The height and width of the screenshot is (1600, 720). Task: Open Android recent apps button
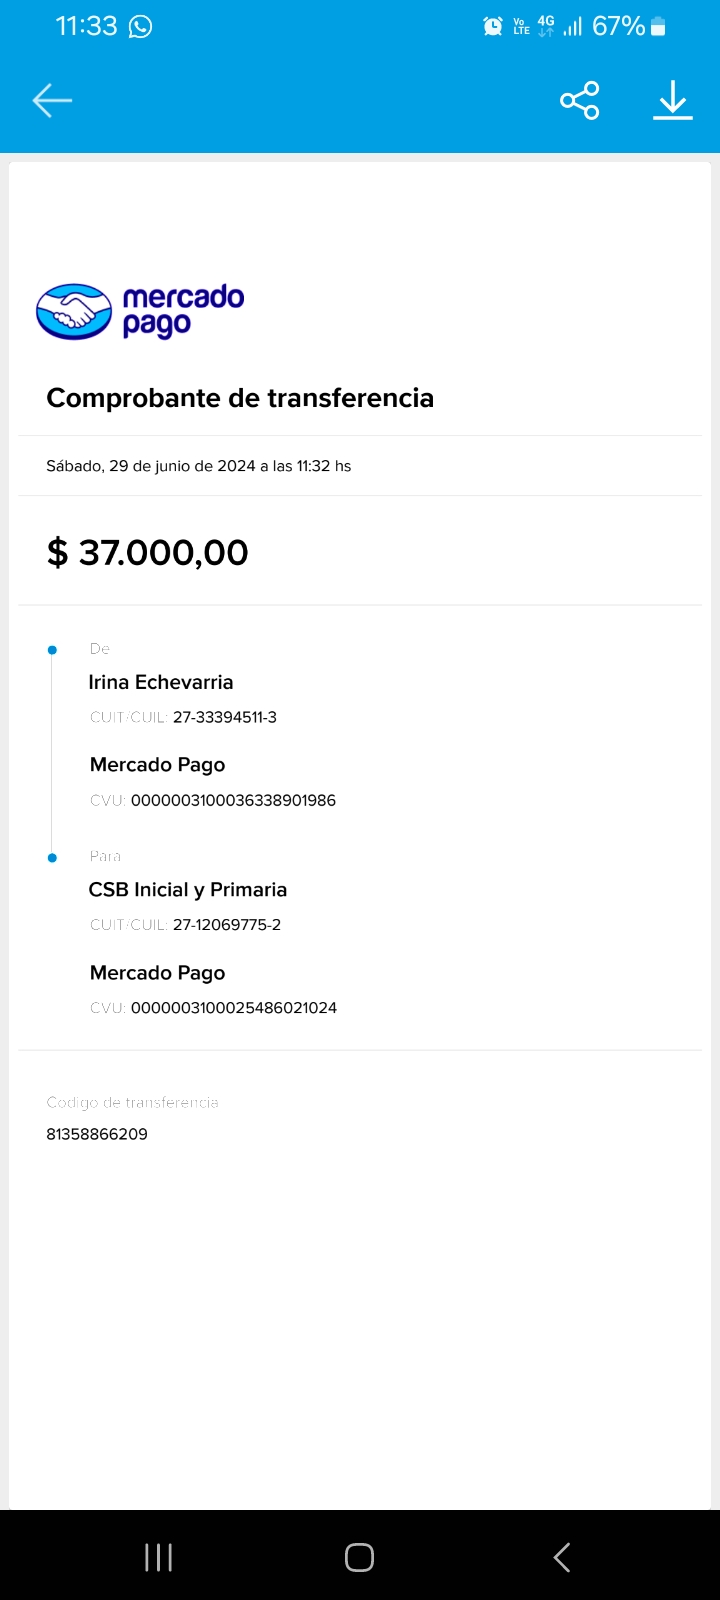[x=158, y=1557]
